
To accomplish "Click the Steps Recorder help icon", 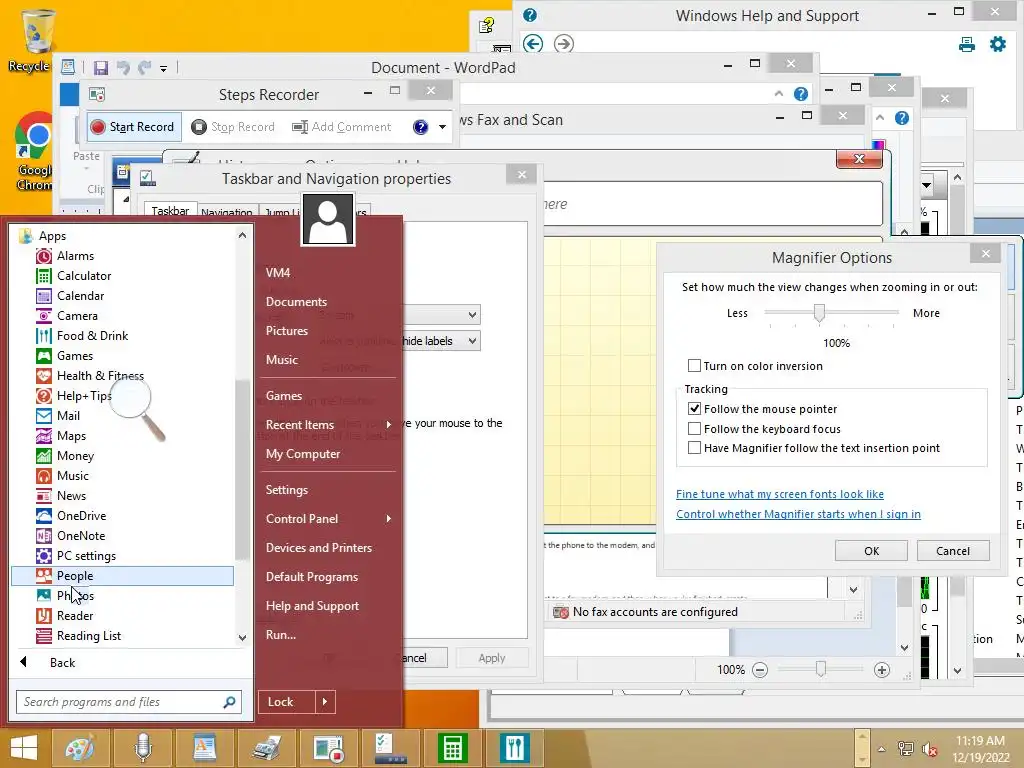I will (421, 127).
